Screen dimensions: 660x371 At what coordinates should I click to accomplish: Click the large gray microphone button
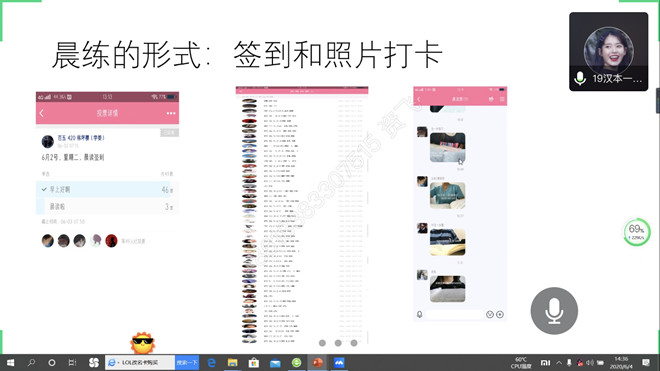click(x=554, y=311)
